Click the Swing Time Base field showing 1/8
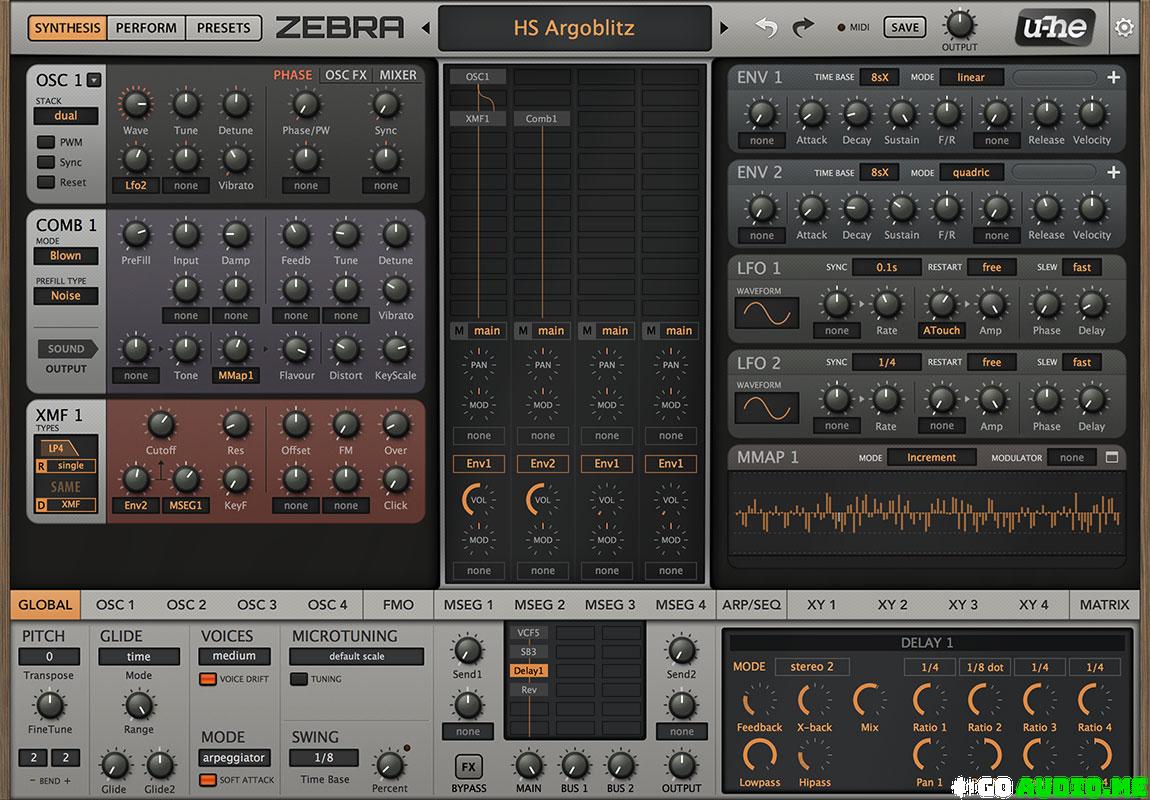The width and height of the screenshot is (1150, 800). click(323, 757)
